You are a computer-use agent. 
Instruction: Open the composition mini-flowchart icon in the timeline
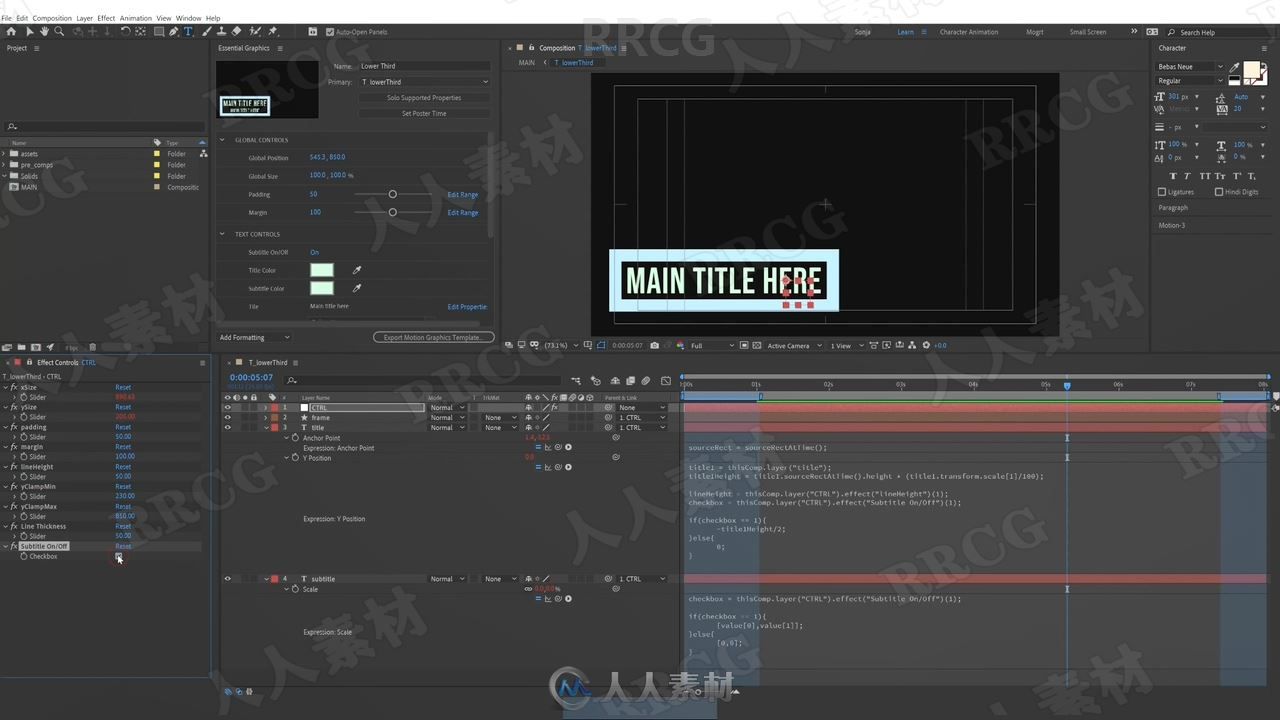[576, 380]
